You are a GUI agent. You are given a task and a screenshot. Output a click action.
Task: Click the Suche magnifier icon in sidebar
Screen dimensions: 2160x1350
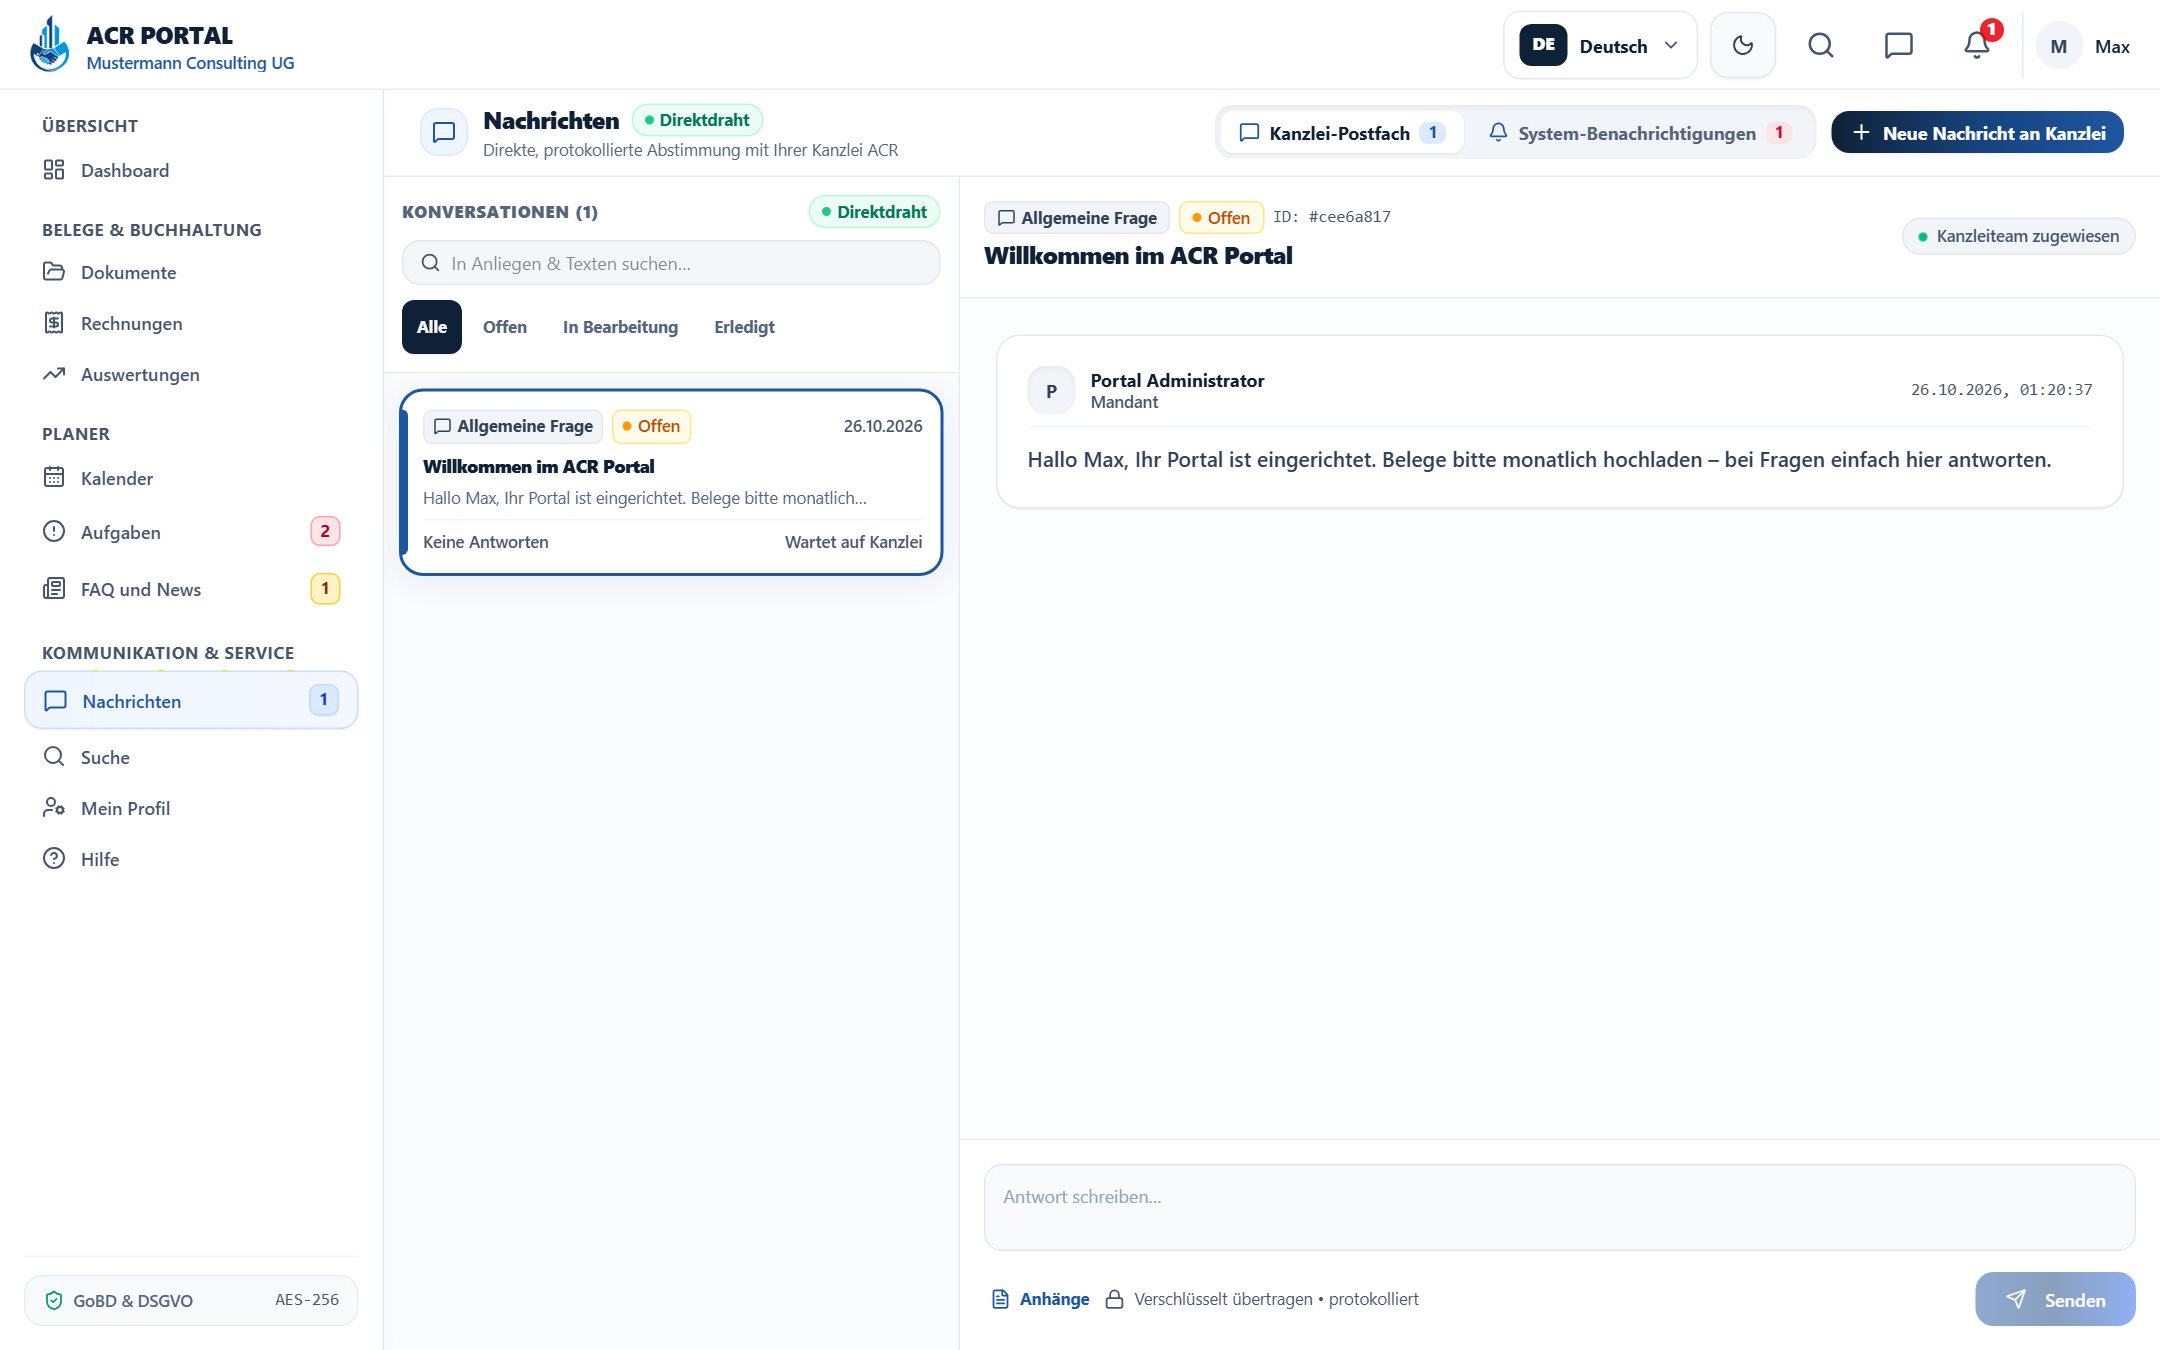coord(54,756)
